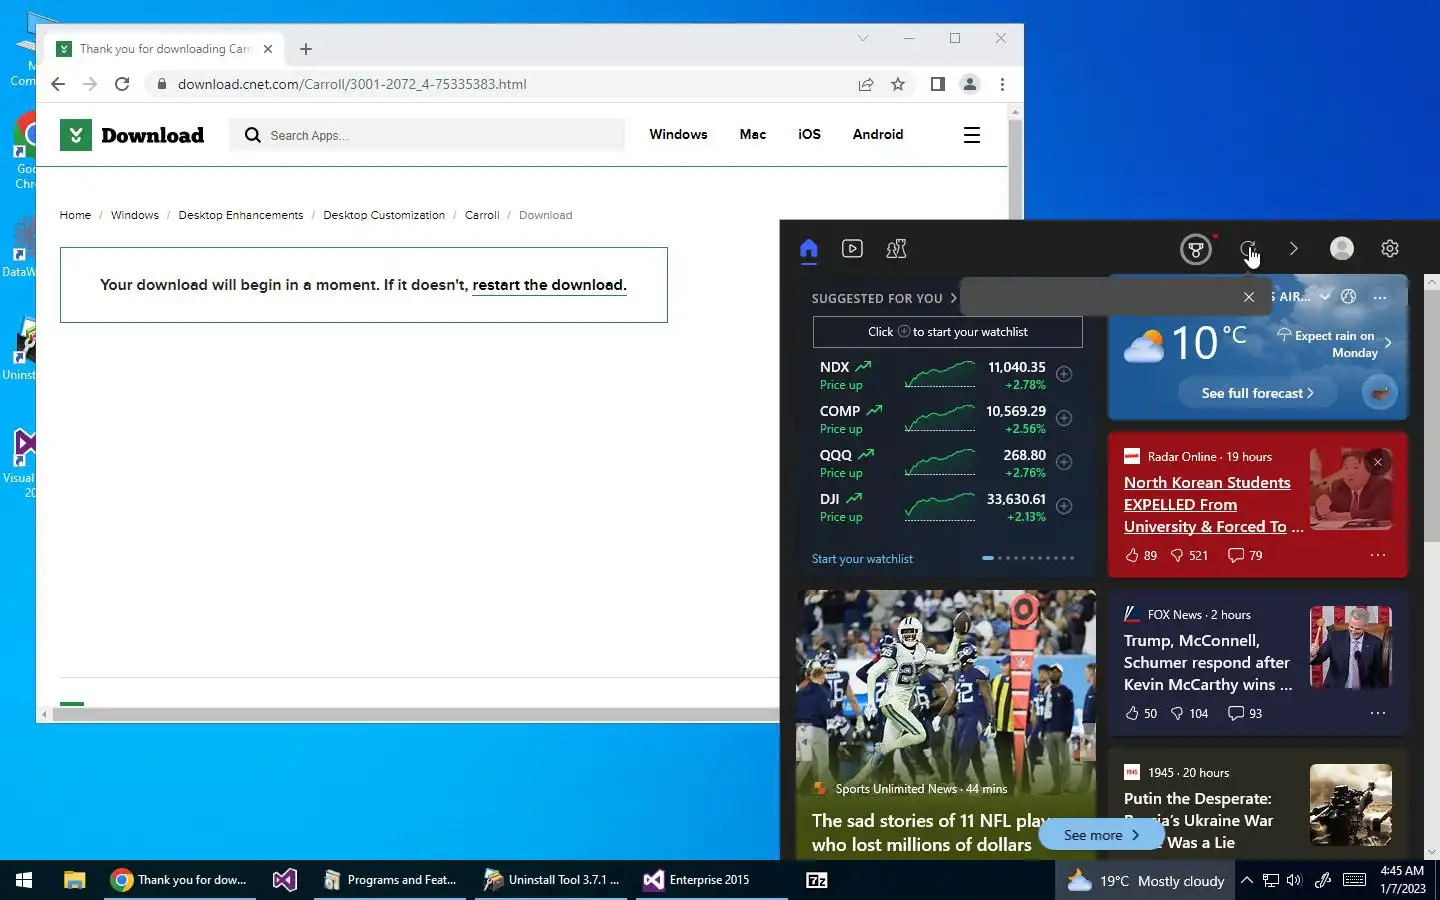Open the Mac category menu
Viewport: 1440px width, 900px height.
point(753,134)
